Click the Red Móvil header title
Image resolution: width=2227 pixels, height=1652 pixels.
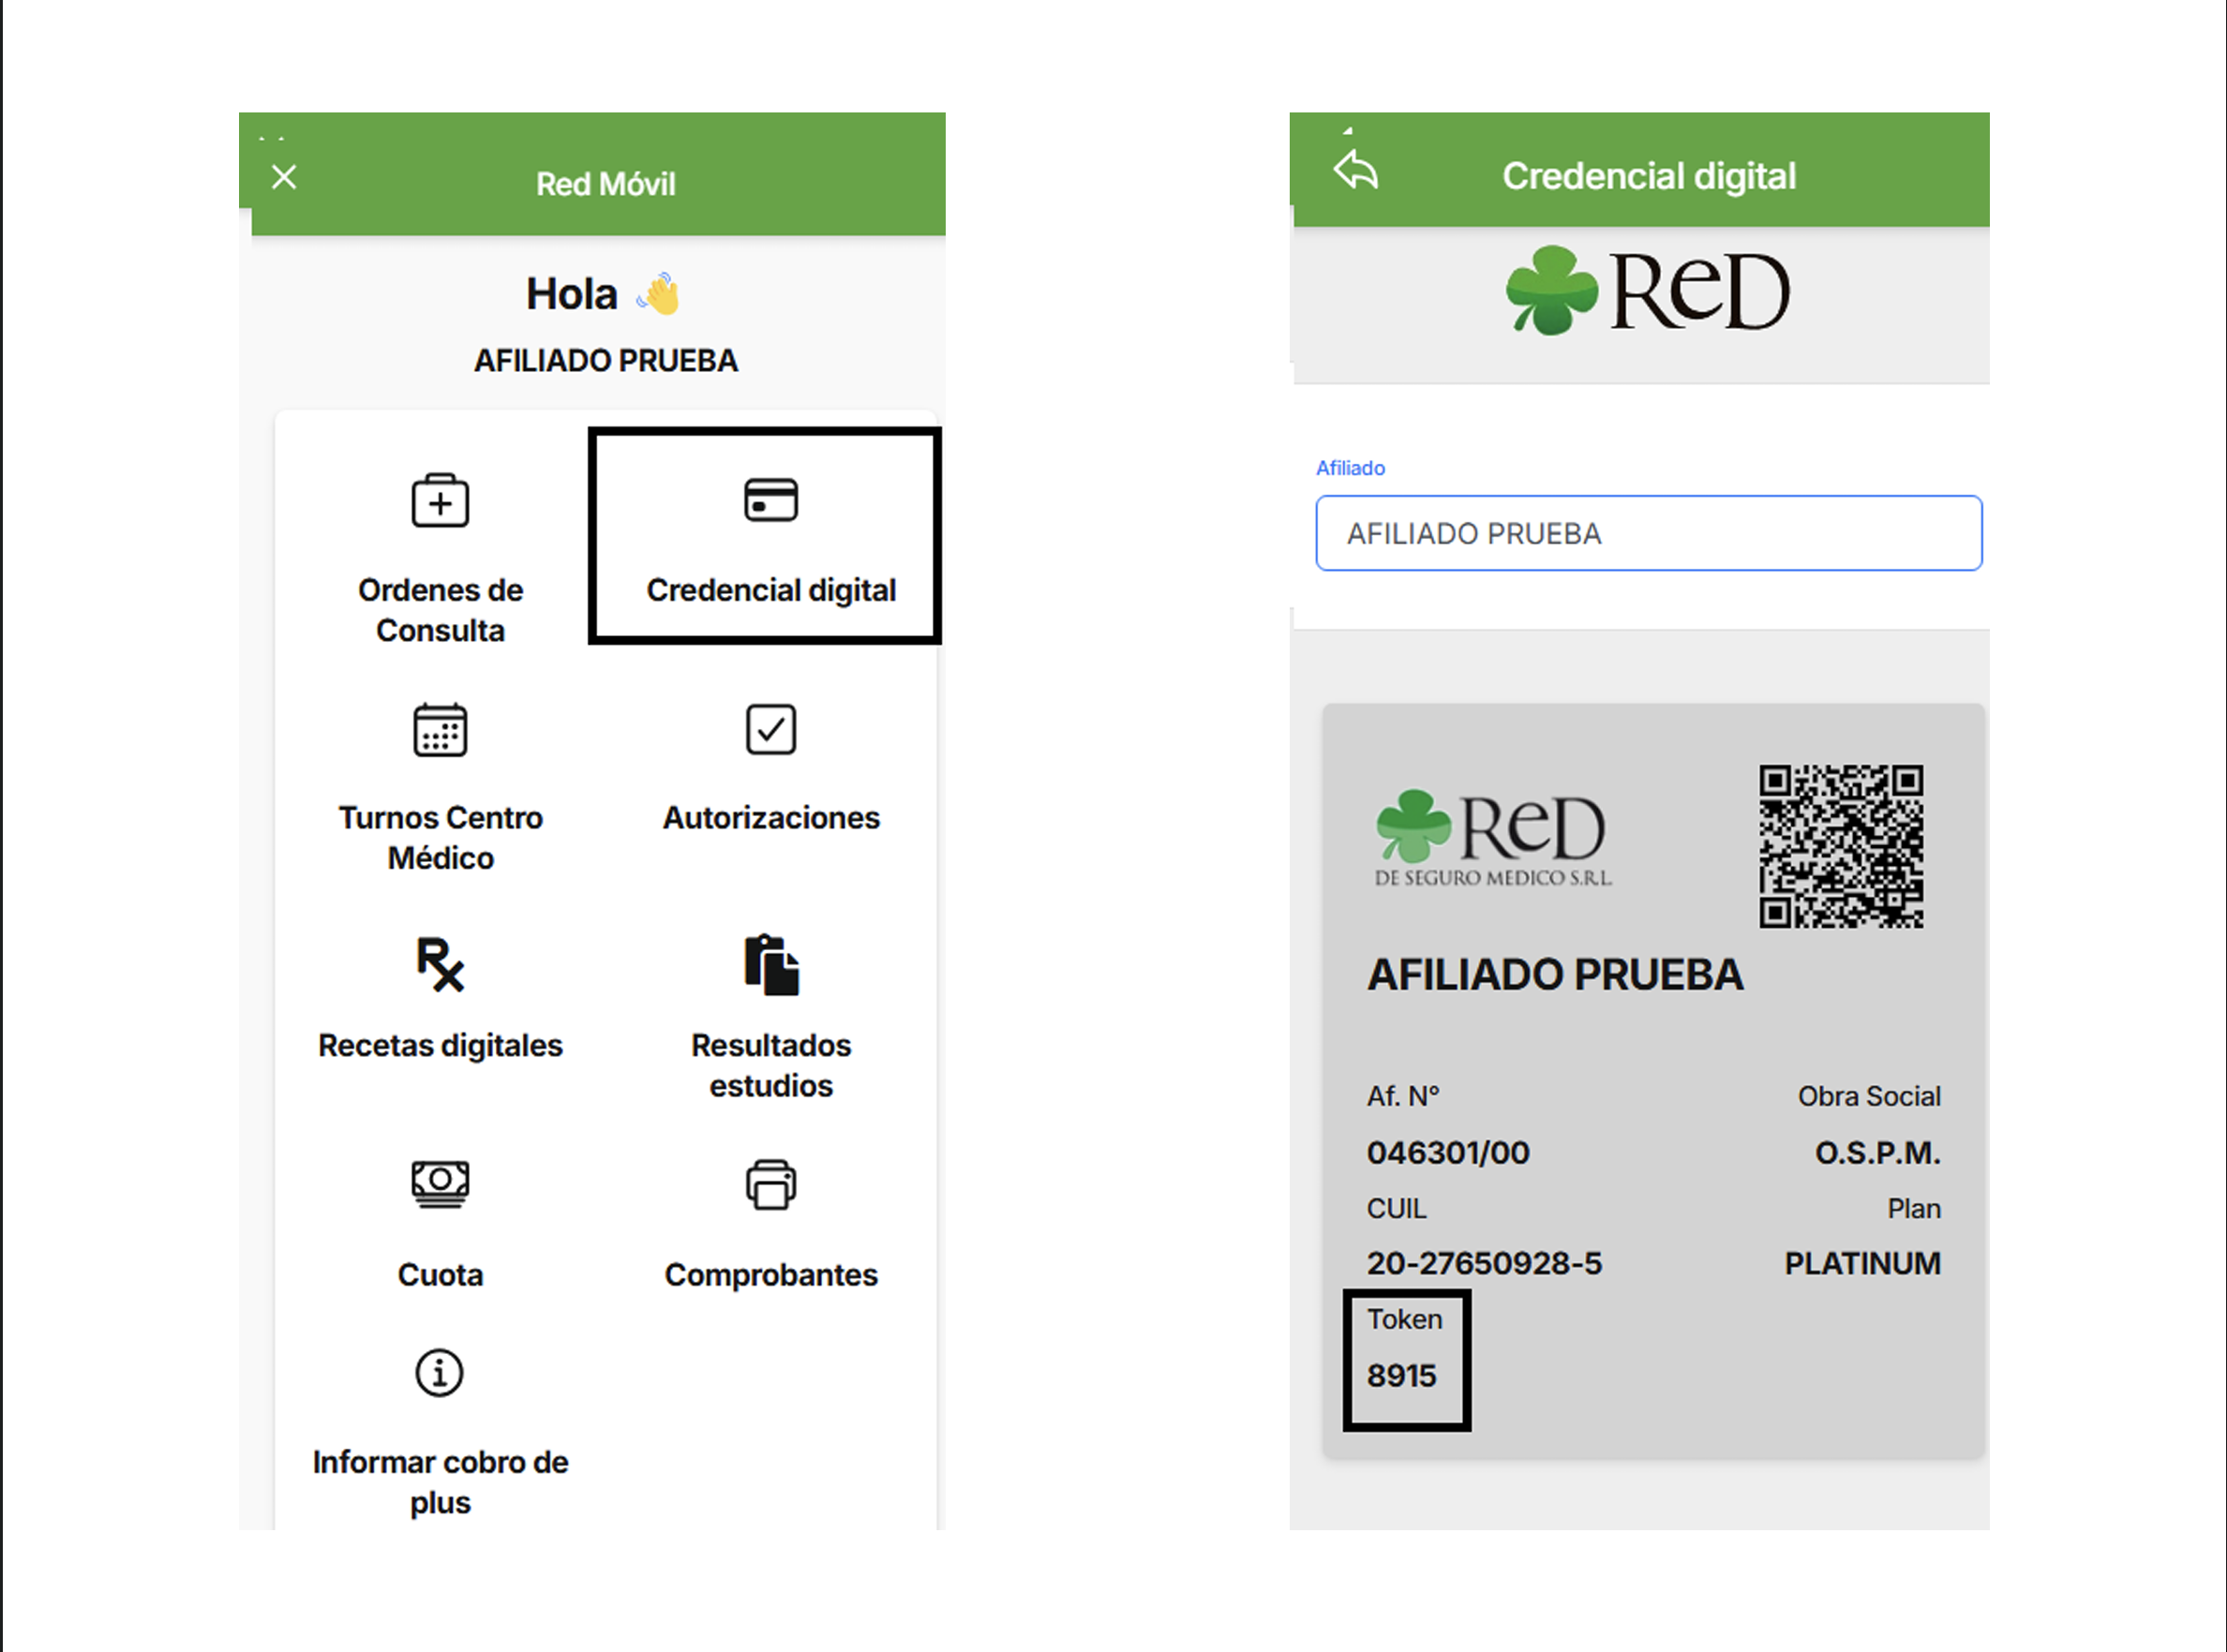tap(606, 184)
